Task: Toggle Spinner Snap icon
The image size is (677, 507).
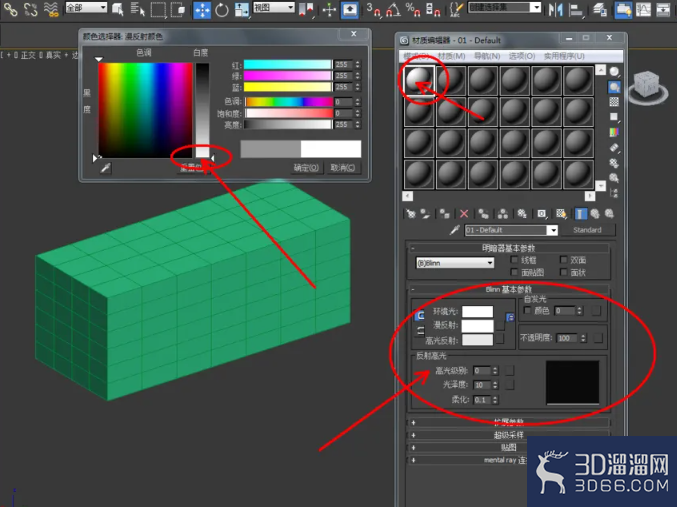Action: pyautogui.click(x=433, y=10)
